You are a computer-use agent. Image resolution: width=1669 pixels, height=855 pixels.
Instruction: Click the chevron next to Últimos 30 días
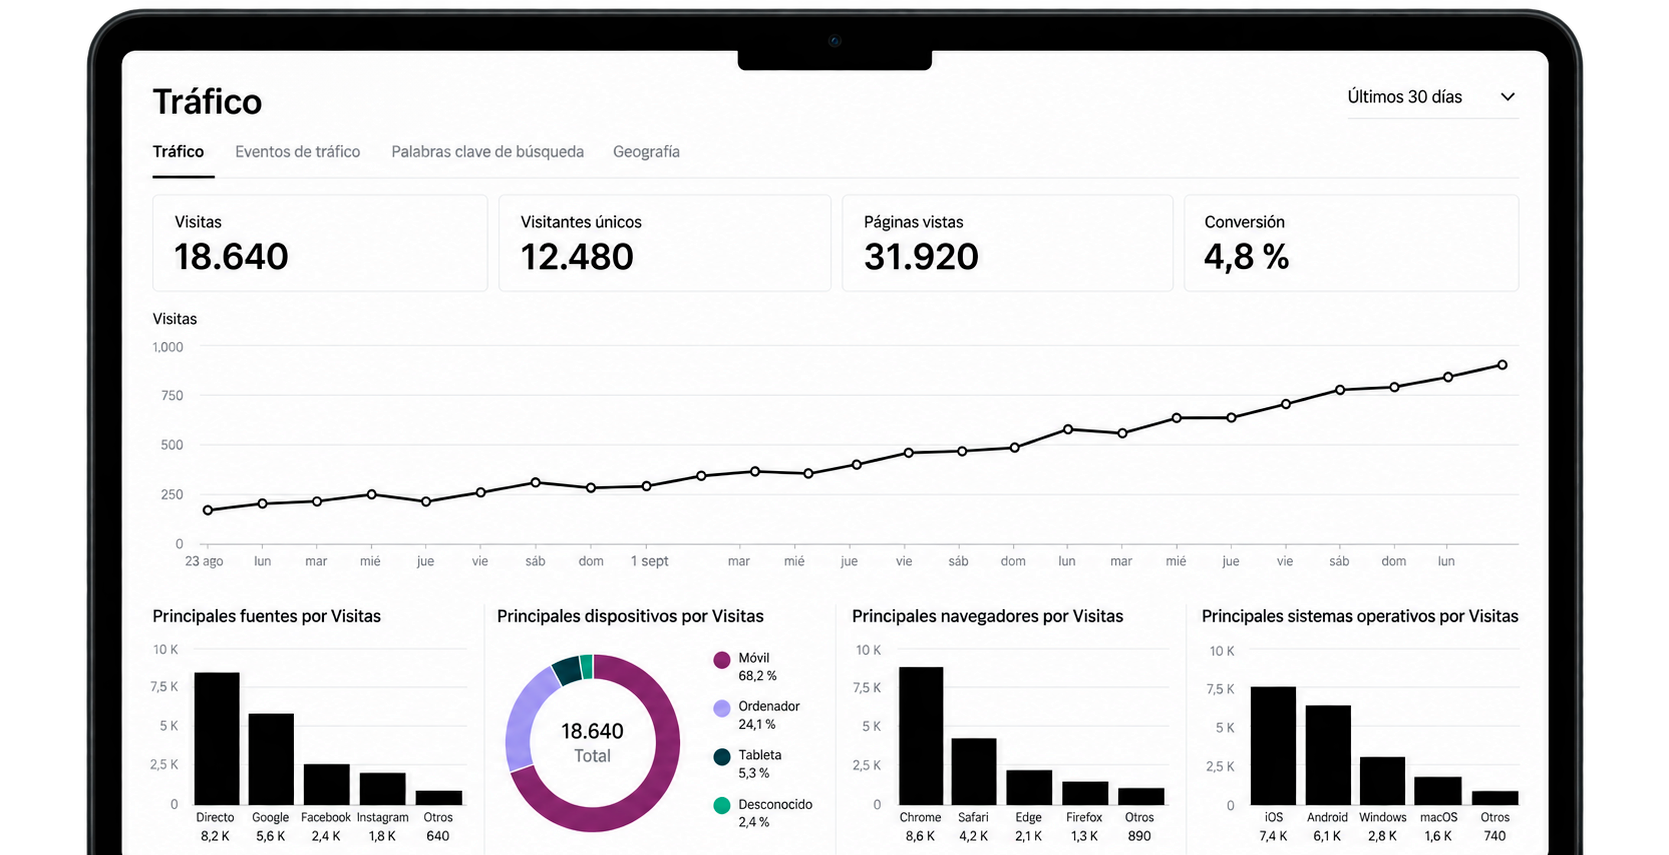pos(1508,97)
